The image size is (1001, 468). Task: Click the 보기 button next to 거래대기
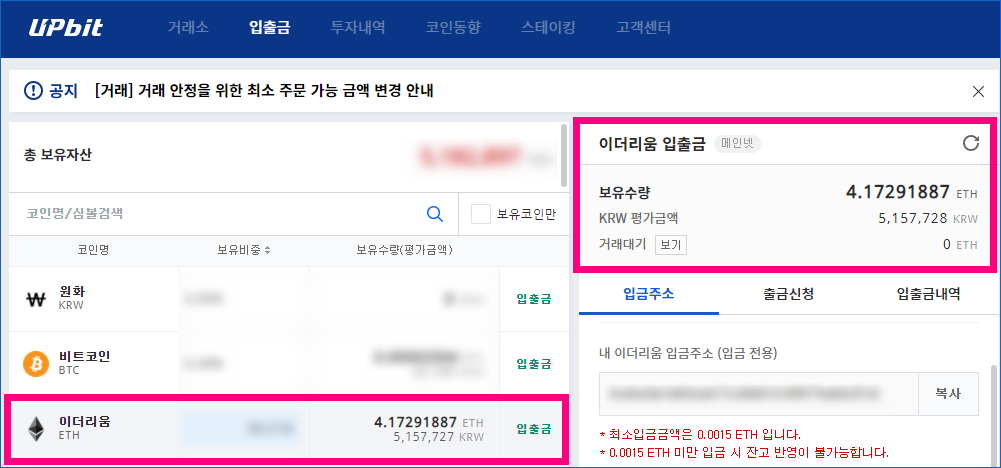pyautogui.click(x=671, y=245)
